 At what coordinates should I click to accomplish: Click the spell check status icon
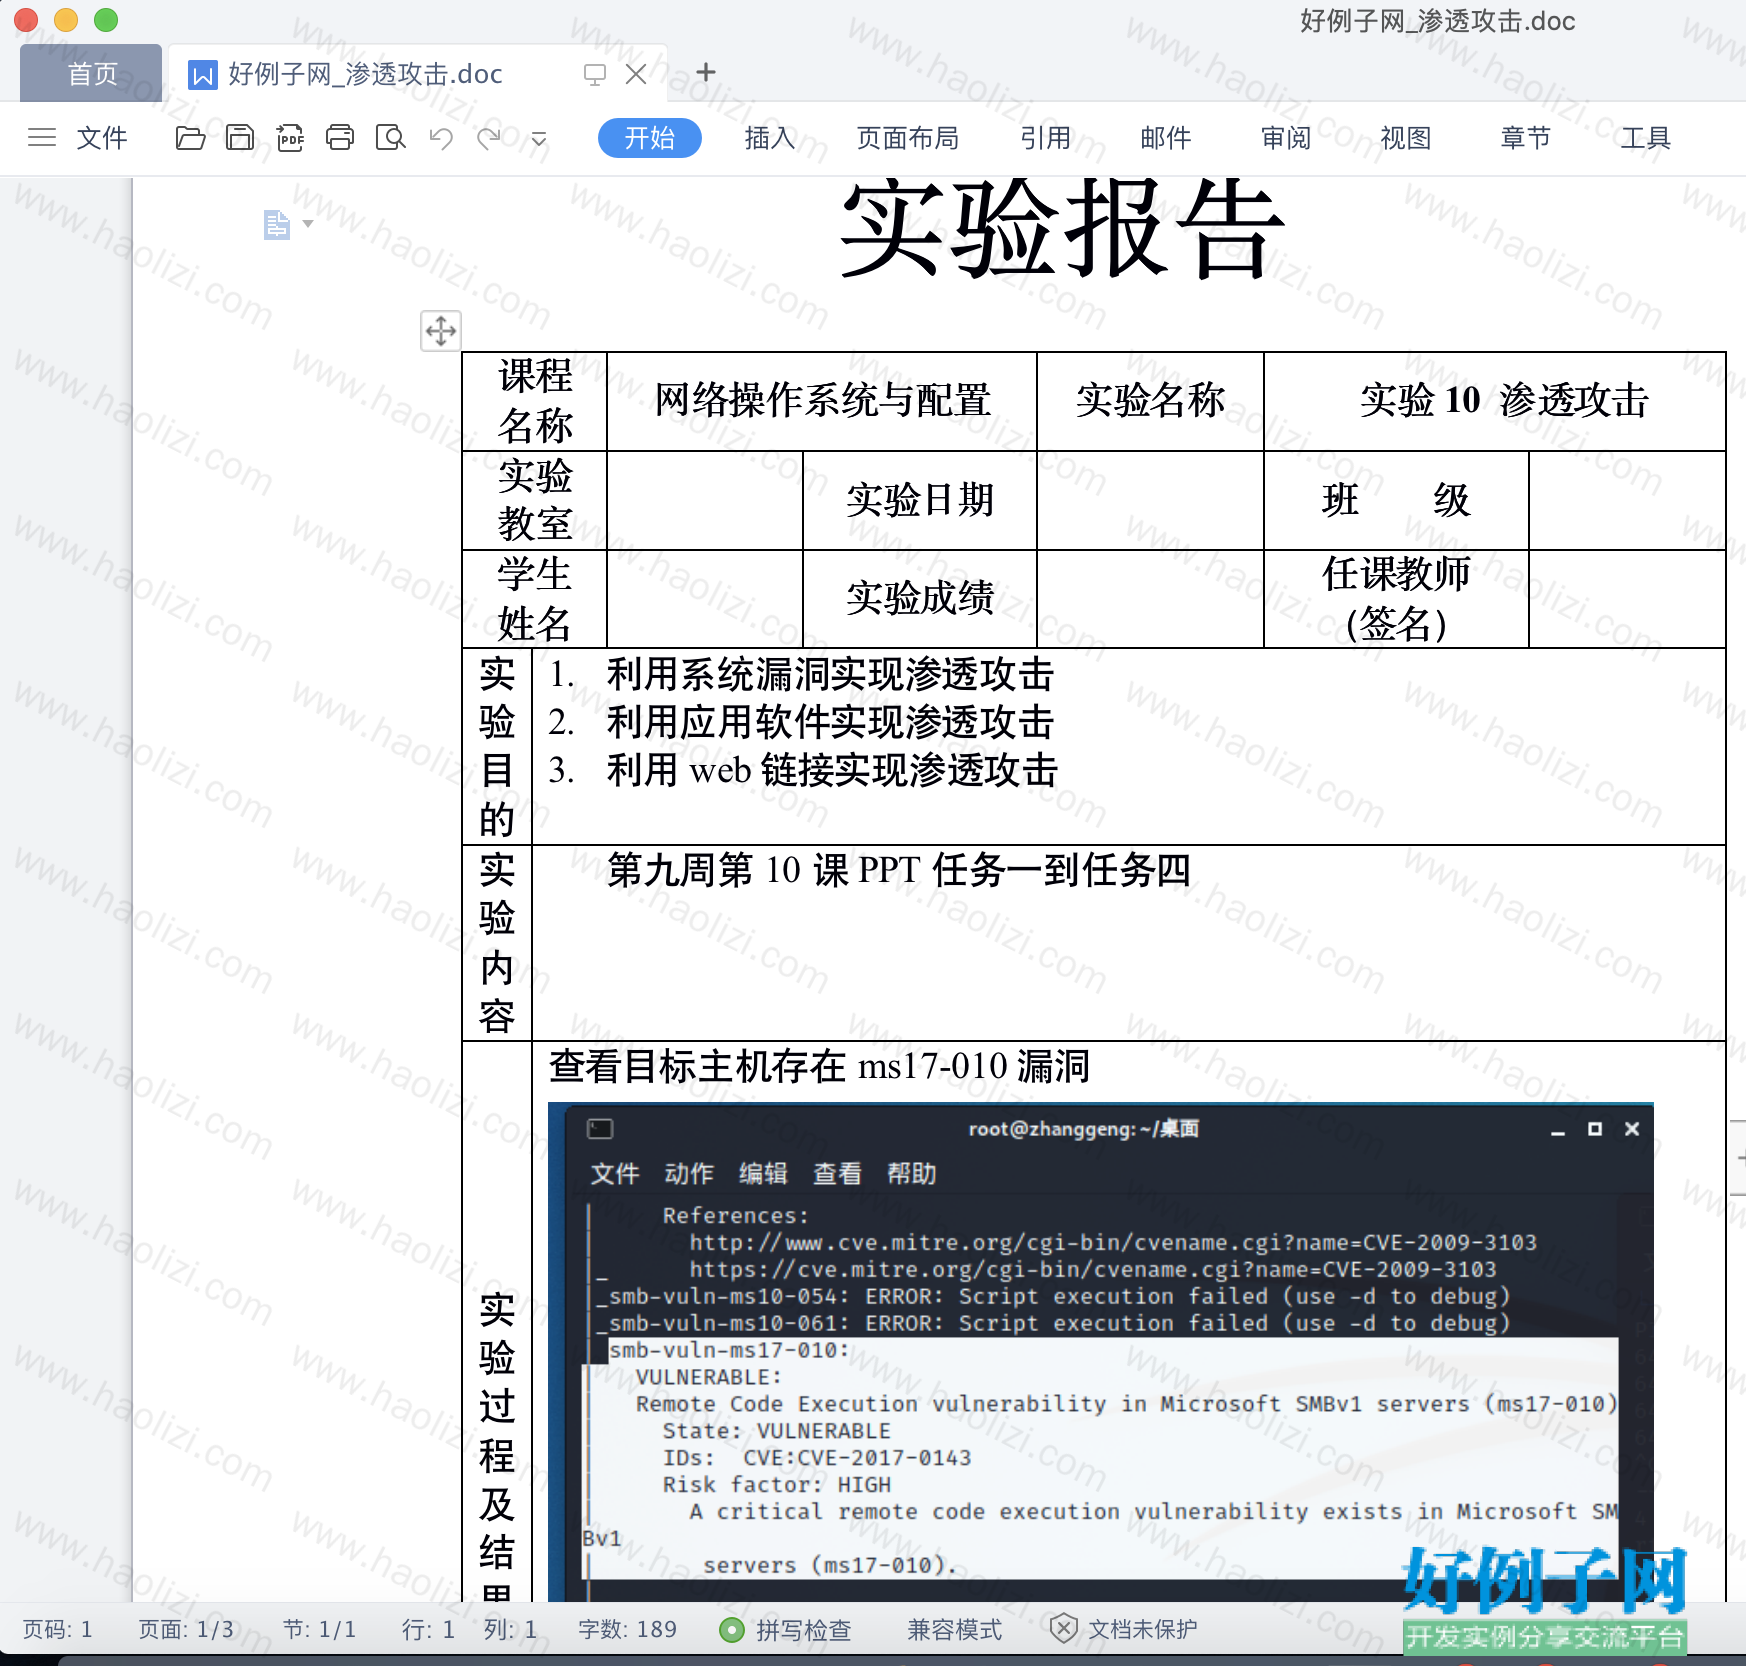pos(732,1630)
